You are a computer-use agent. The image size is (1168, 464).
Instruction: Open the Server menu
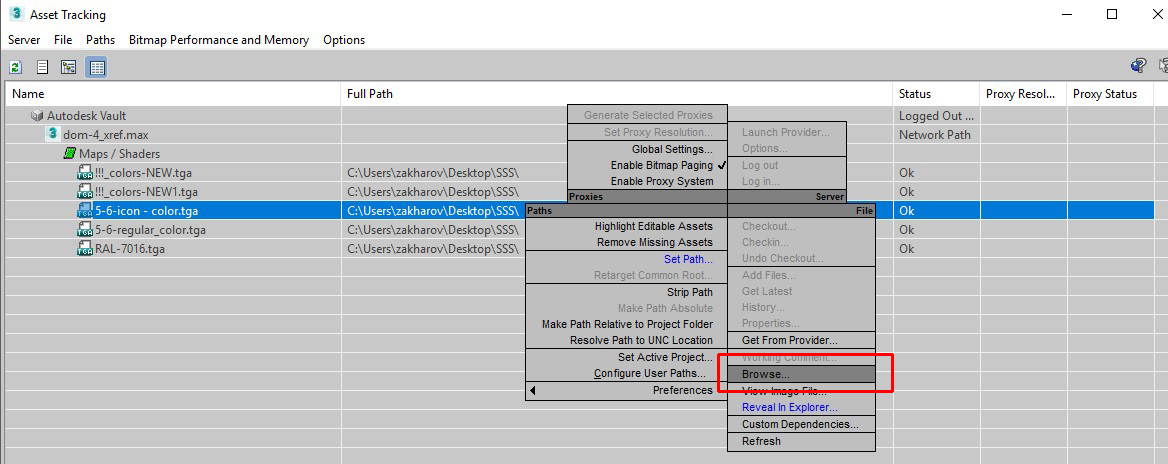point(25,39)
